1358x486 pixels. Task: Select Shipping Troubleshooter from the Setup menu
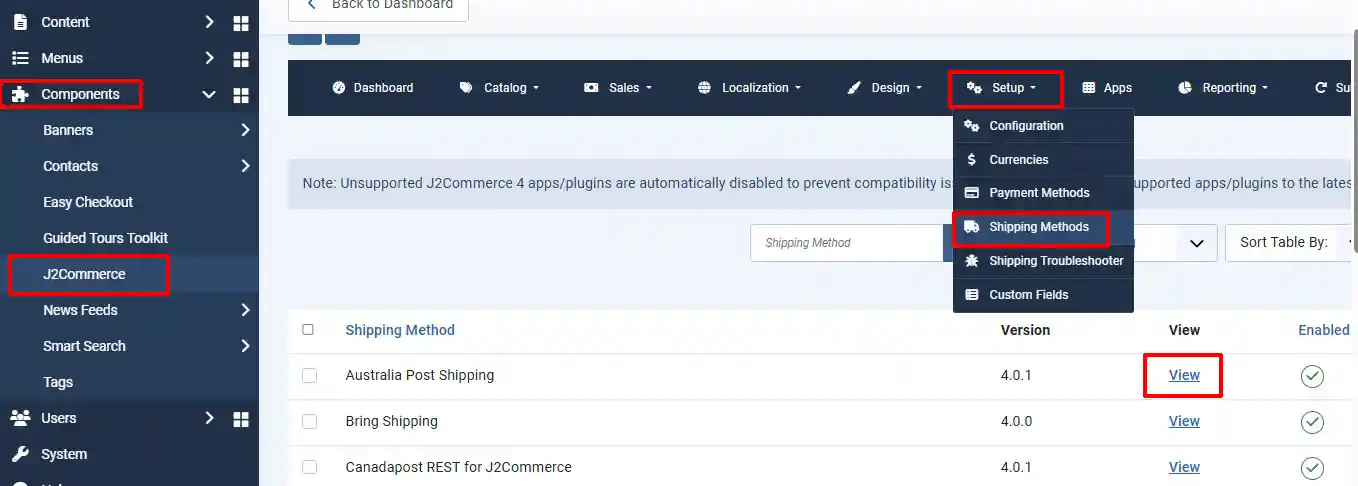(x=1043, y=261)
